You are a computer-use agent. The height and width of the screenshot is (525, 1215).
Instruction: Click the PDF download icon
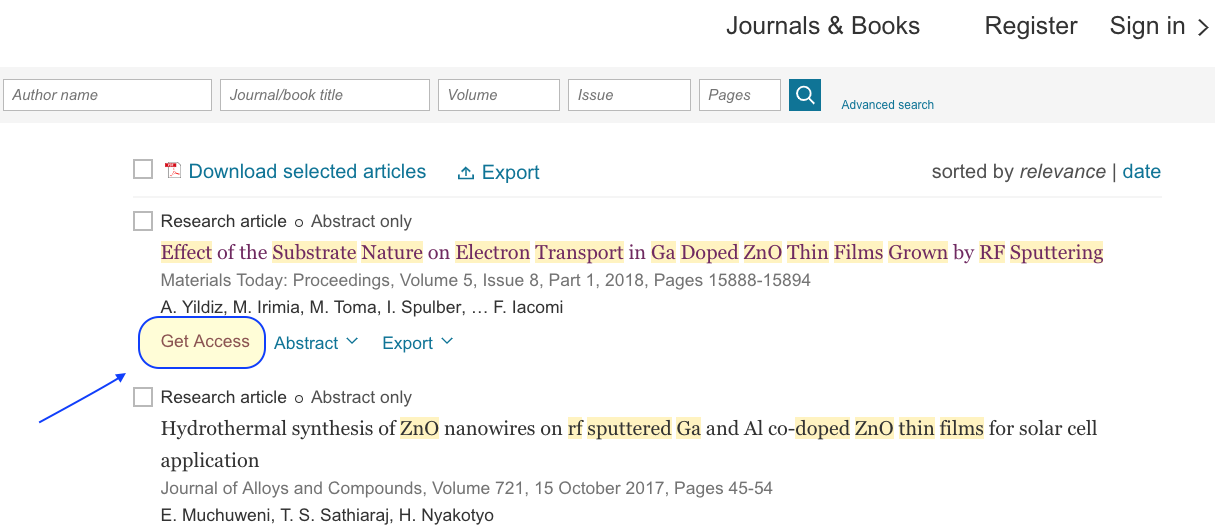173,171
